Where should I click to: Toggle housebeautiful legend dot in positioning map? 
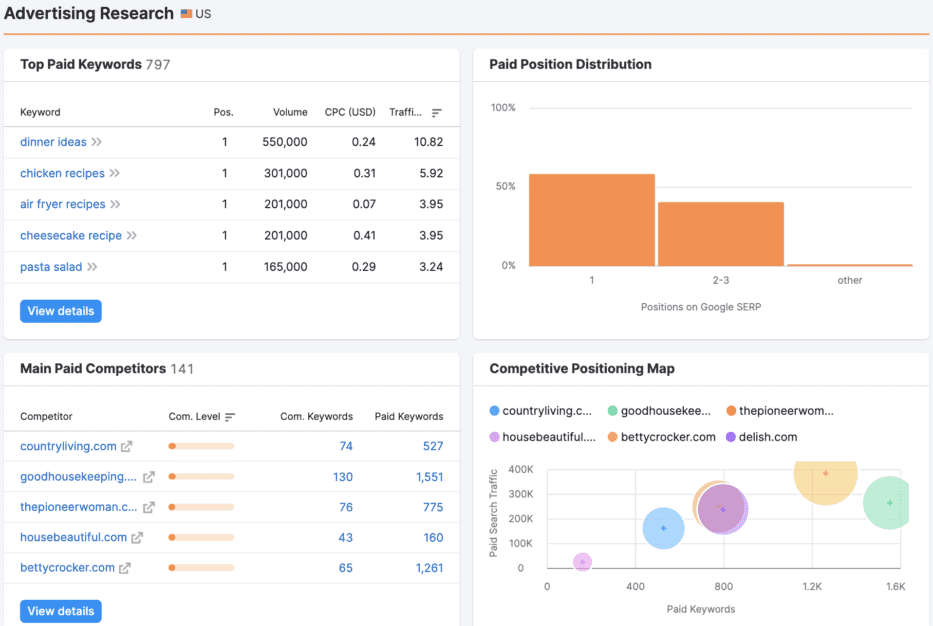pyautogui.click(x=494, y=437)
